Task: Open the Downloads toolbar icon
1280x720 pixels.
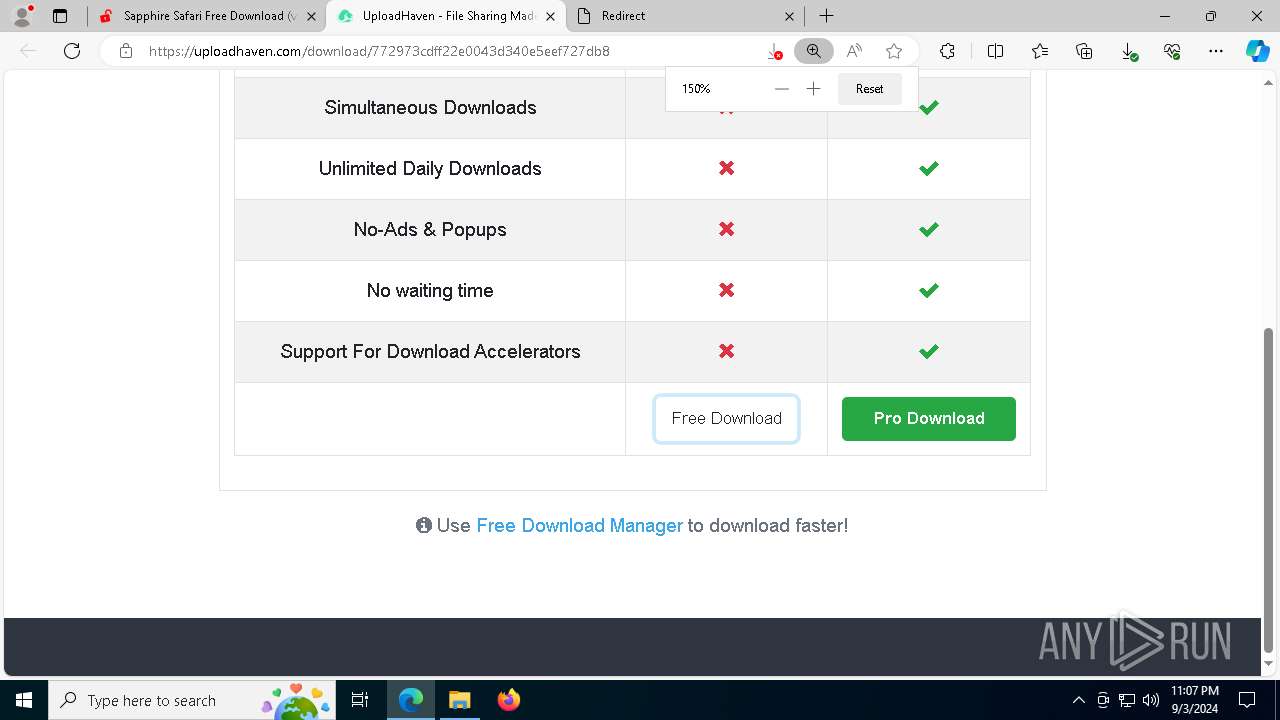Action: point(1128,51)
